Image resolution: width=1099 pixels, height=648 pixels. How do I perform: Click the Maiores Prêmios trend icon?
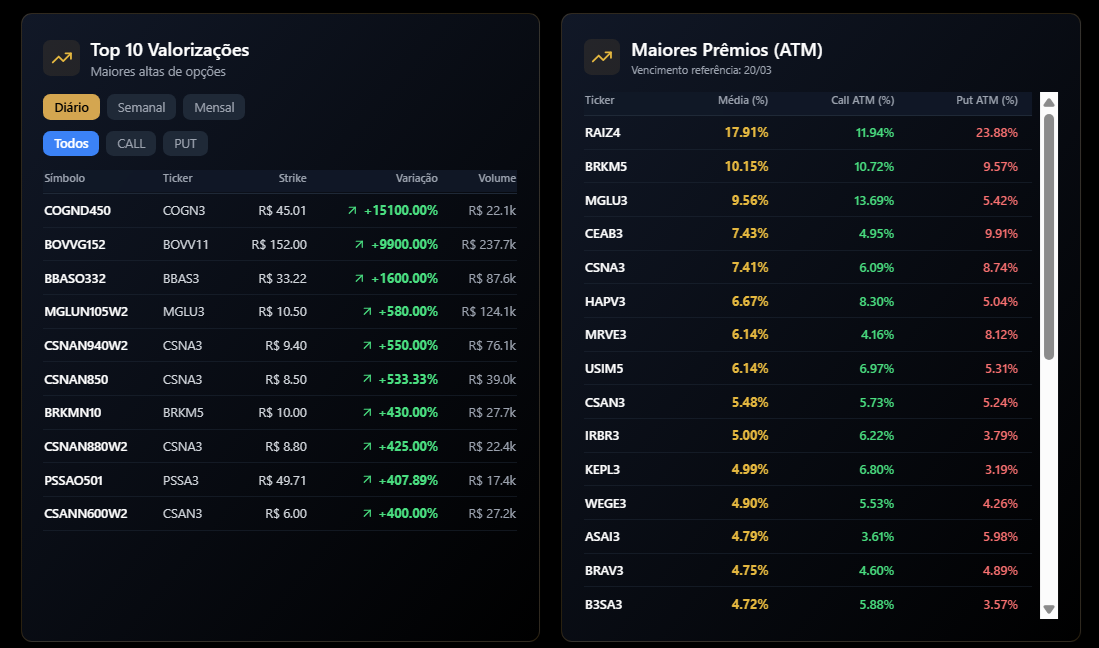(602, 58)
